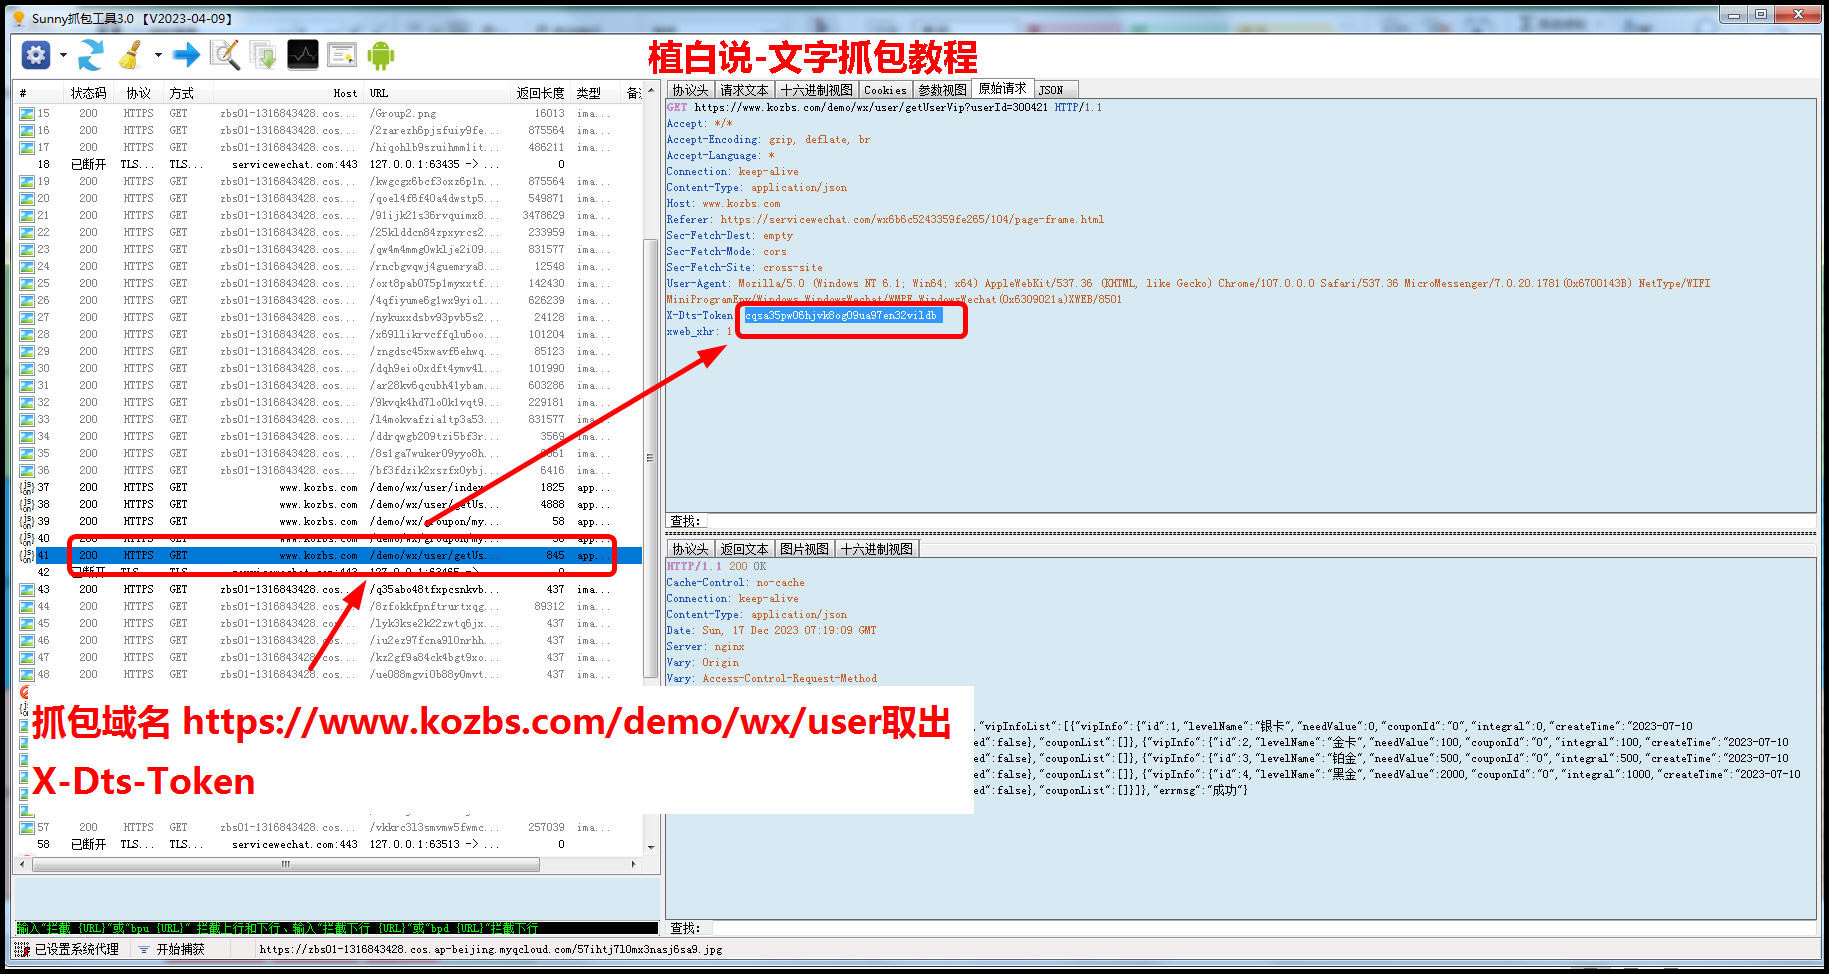Viewport: 1829px width, 974px height.
Task: Click image icon of row 19
Action: point(27,182)
